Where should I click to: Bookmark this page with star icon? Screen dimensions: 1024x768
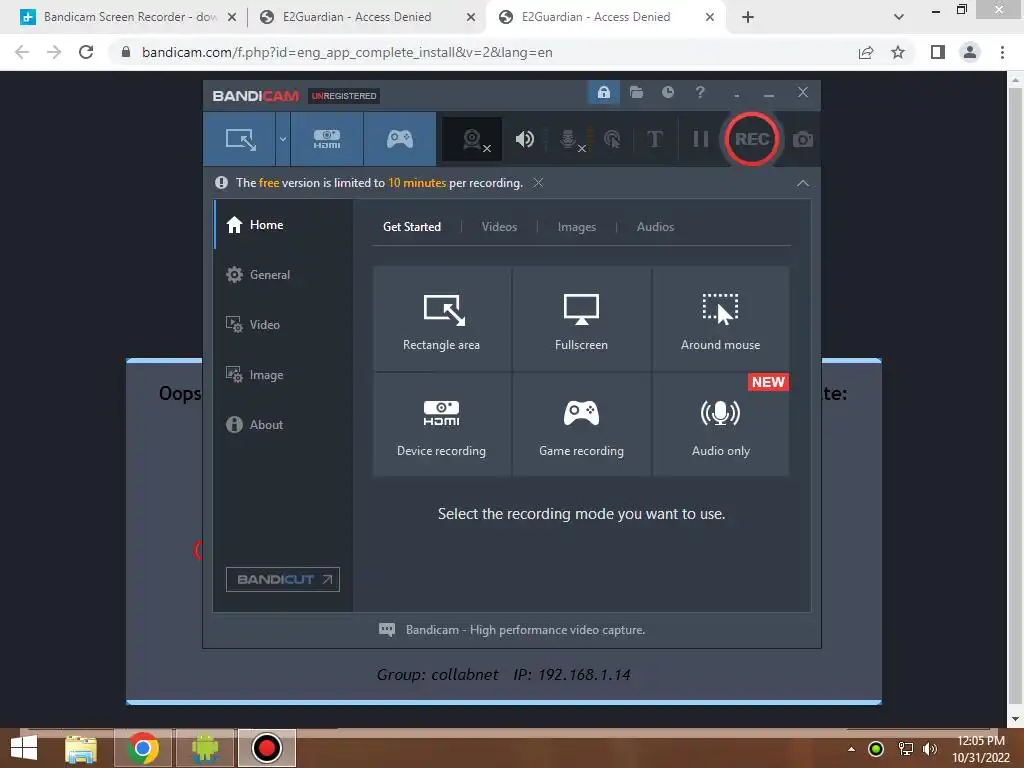click(x=898, y=52)
